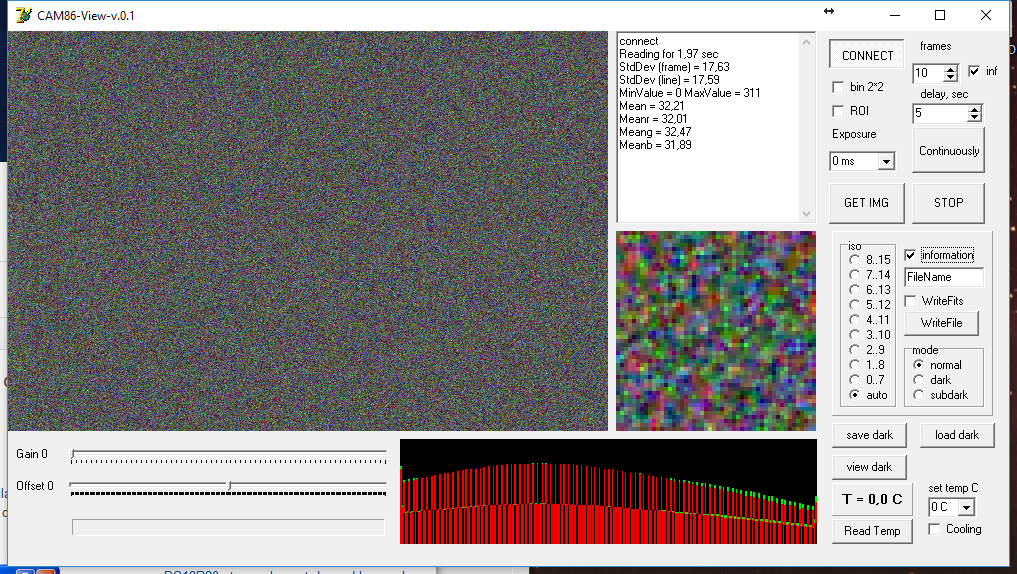This screenshot has height=574, width=1017.
Task: Select iso 2..9 radio button
Action: (854, 350)
